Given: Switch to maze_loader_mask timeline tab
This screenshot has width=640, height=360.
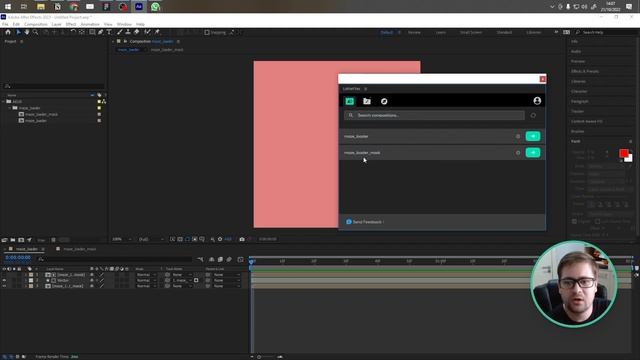Looking at the screenshot, I should pos(80,249).
